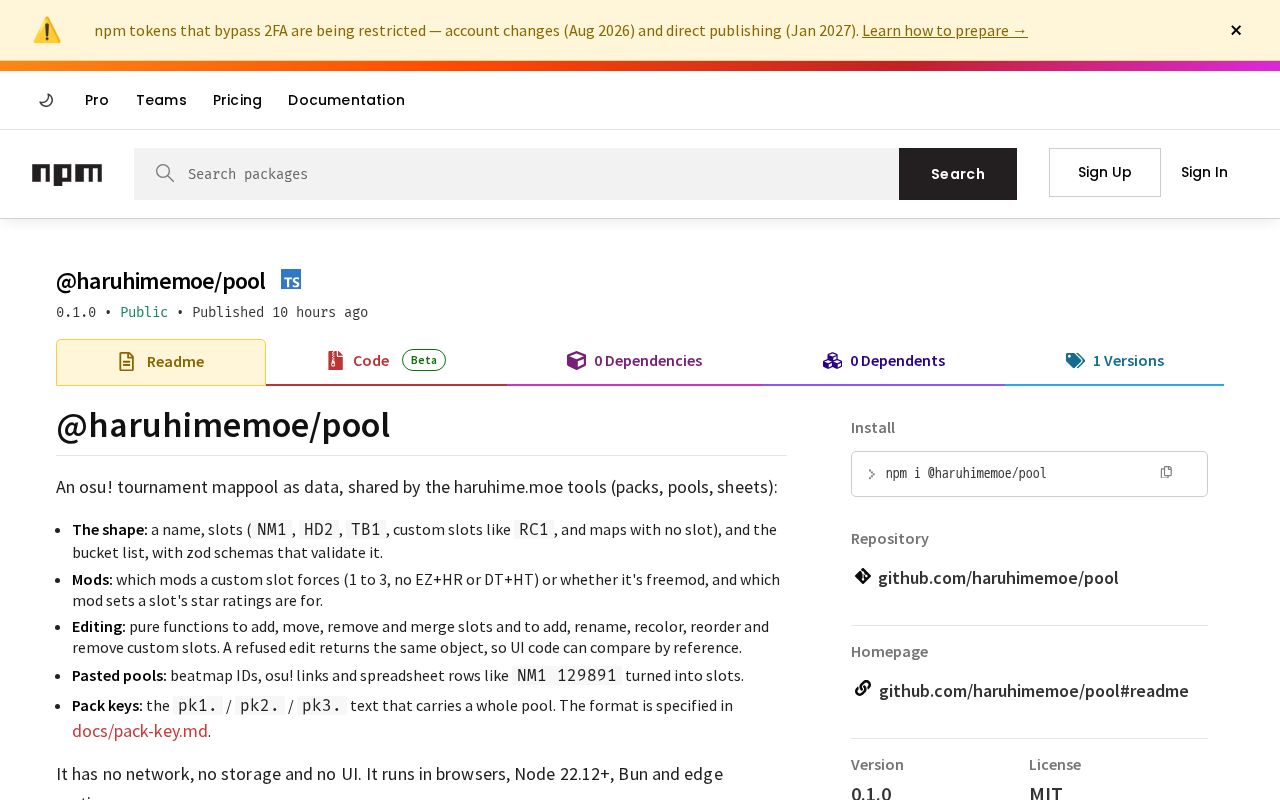Image resolution: width=1280 pixels, height=800 pixels.
Task: Click the RC1 code snippet
Action: coord(534,529)
